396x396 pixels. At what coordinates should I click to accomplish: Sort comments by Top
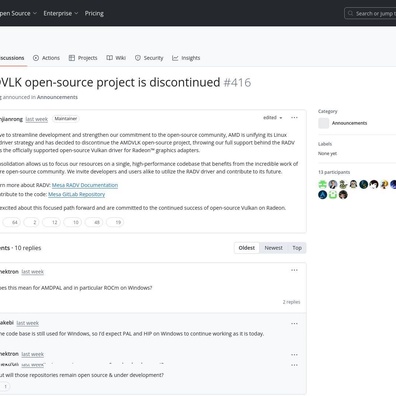297,248
